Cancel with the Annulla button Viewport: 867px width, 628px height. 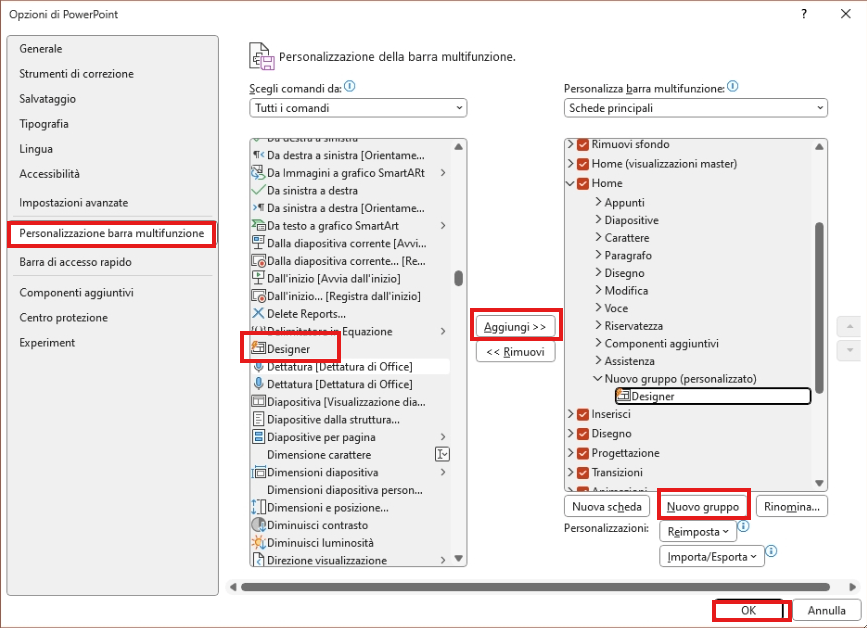[x=827, y=610]
